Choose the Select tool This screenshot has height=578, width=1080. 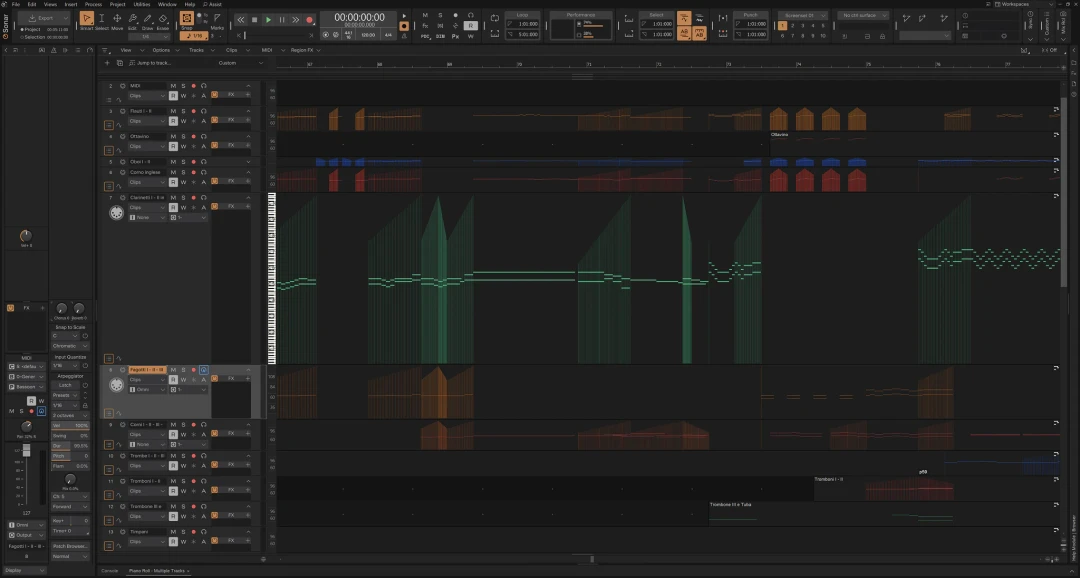101,21
